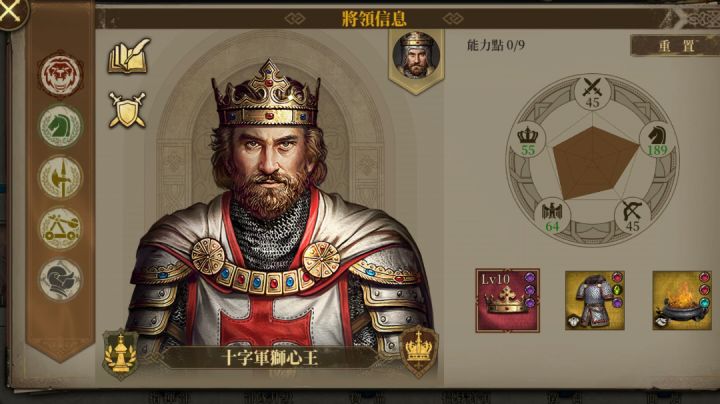Click the crossed swords shield icon
This screenshot has height=404, width=720.
(127, 110)
